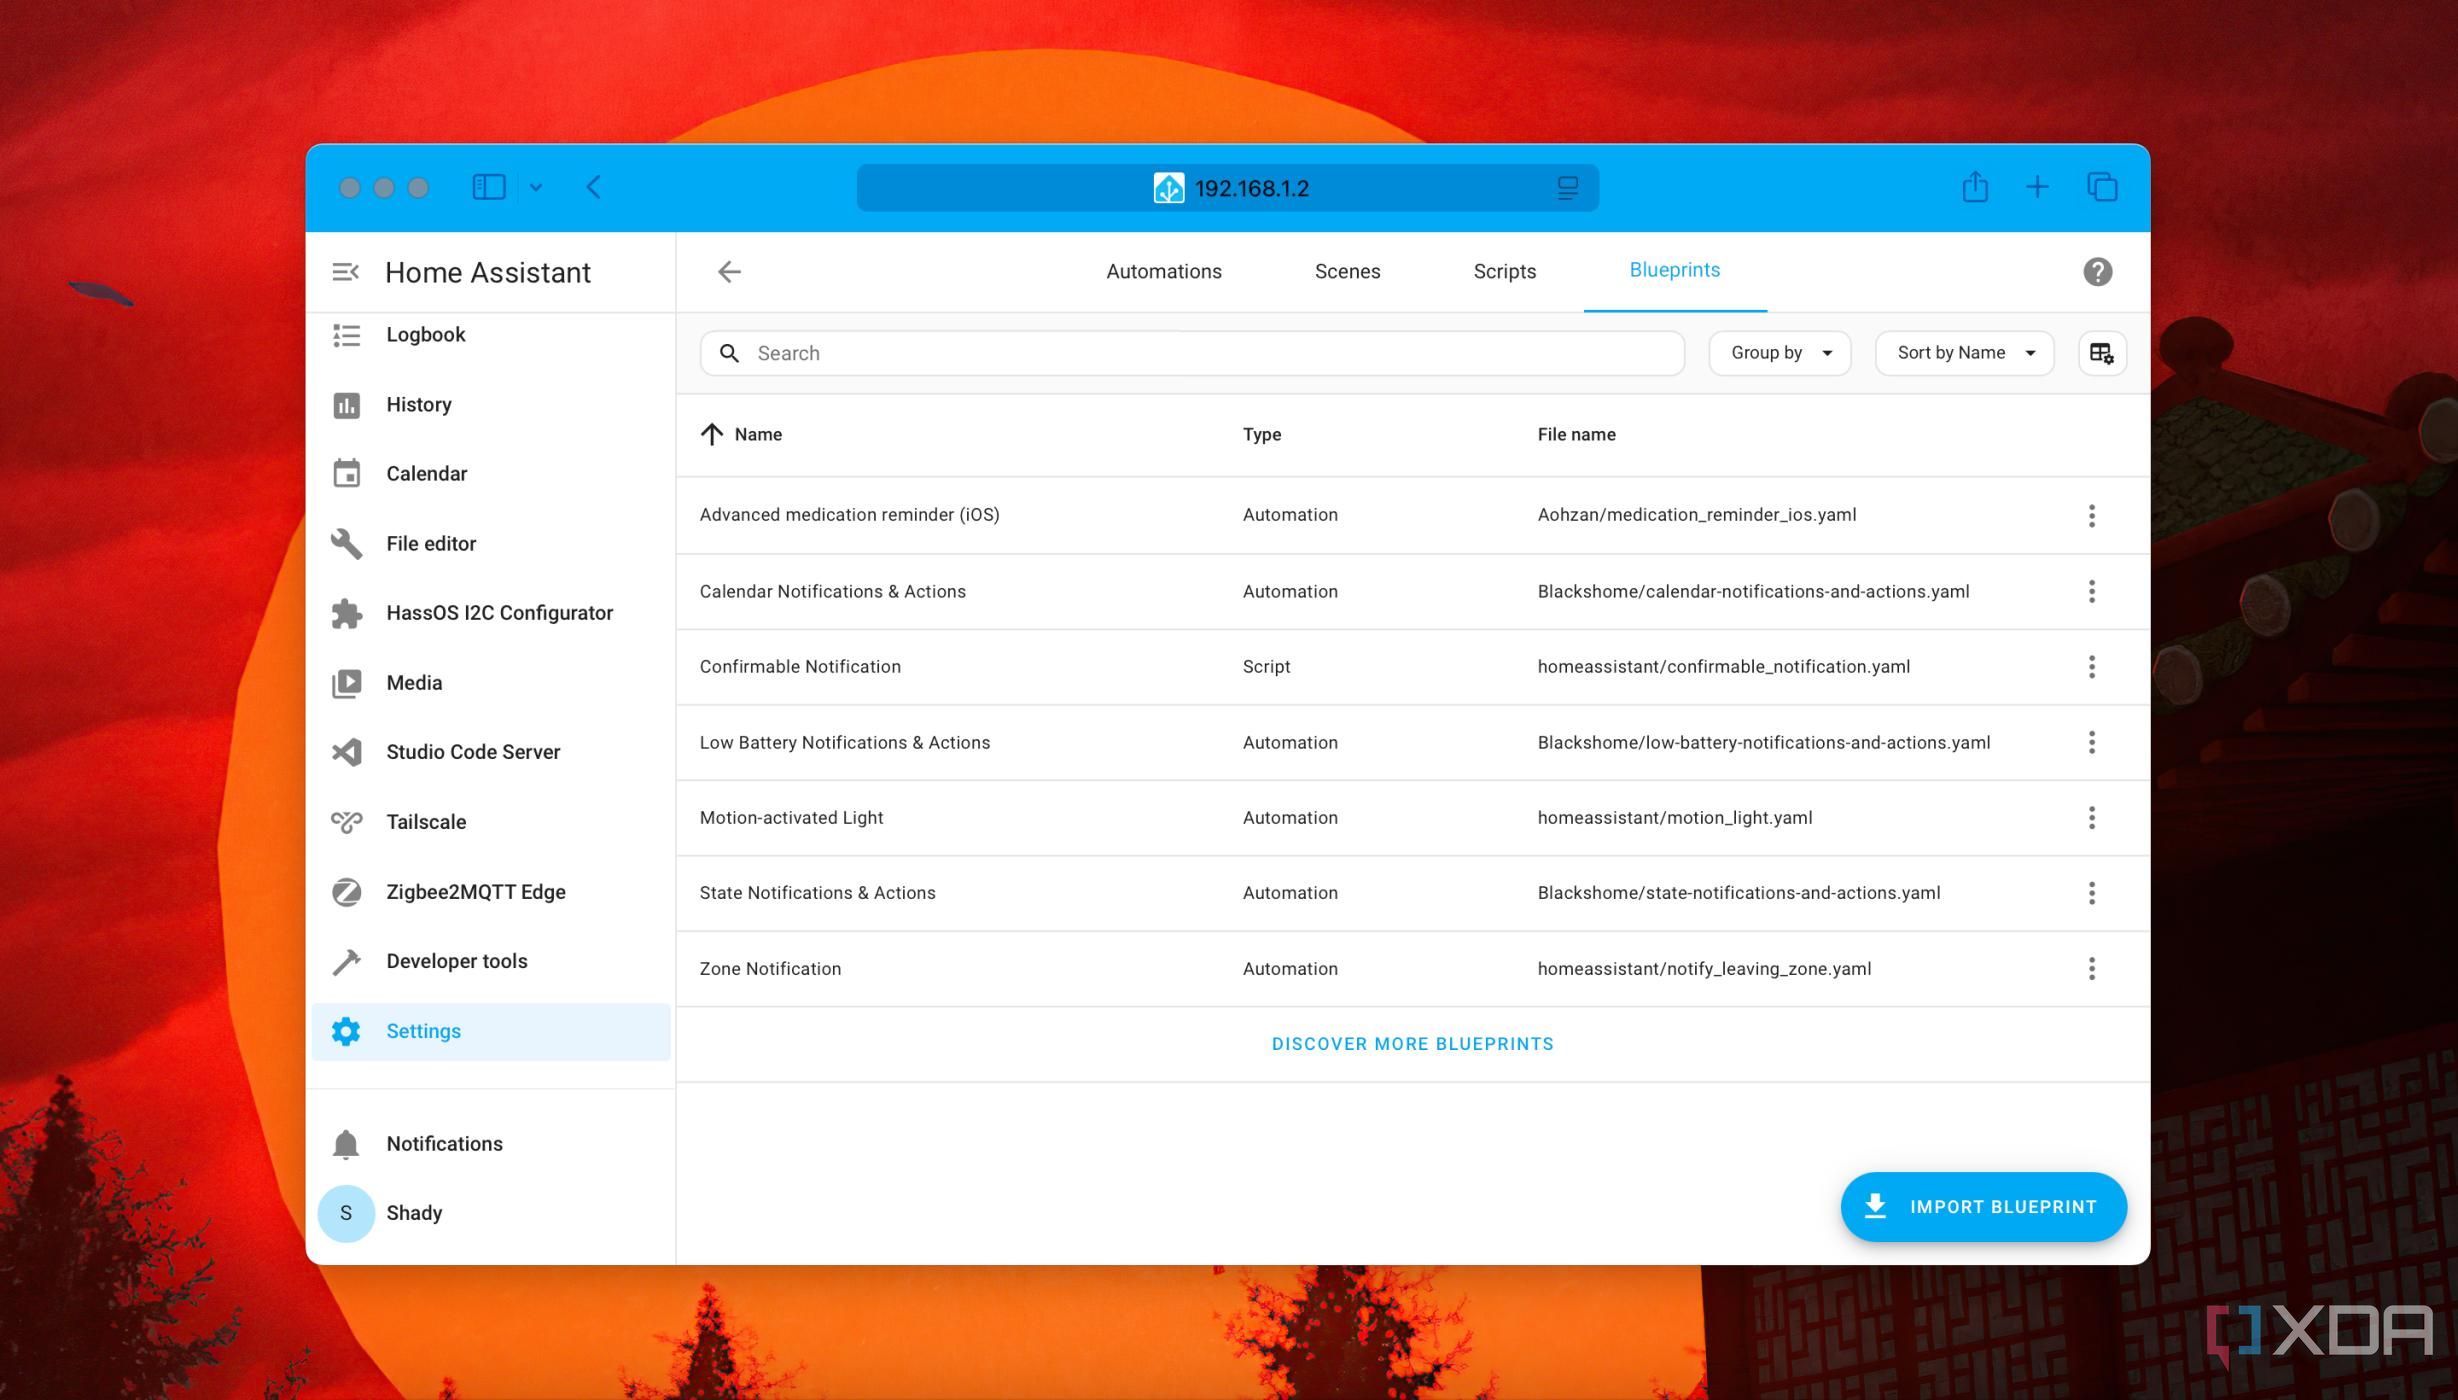Open overflow menu for Confirmable Notification

(2091, 667)
